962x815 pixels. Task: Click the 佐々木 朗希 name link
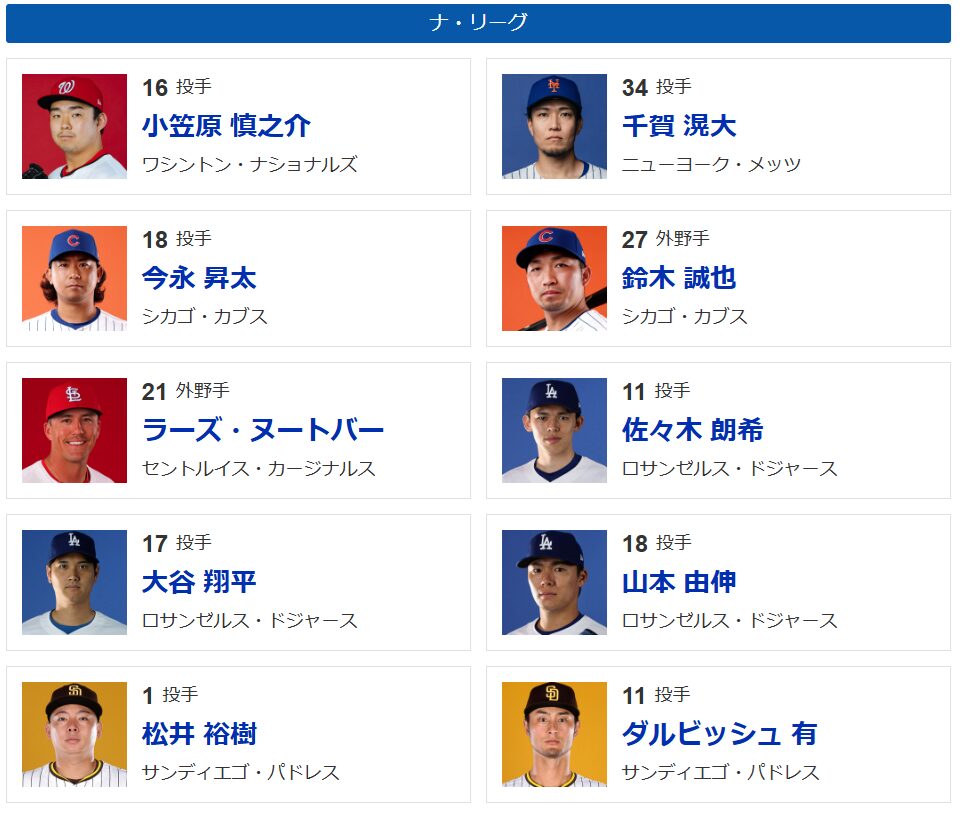692,430
